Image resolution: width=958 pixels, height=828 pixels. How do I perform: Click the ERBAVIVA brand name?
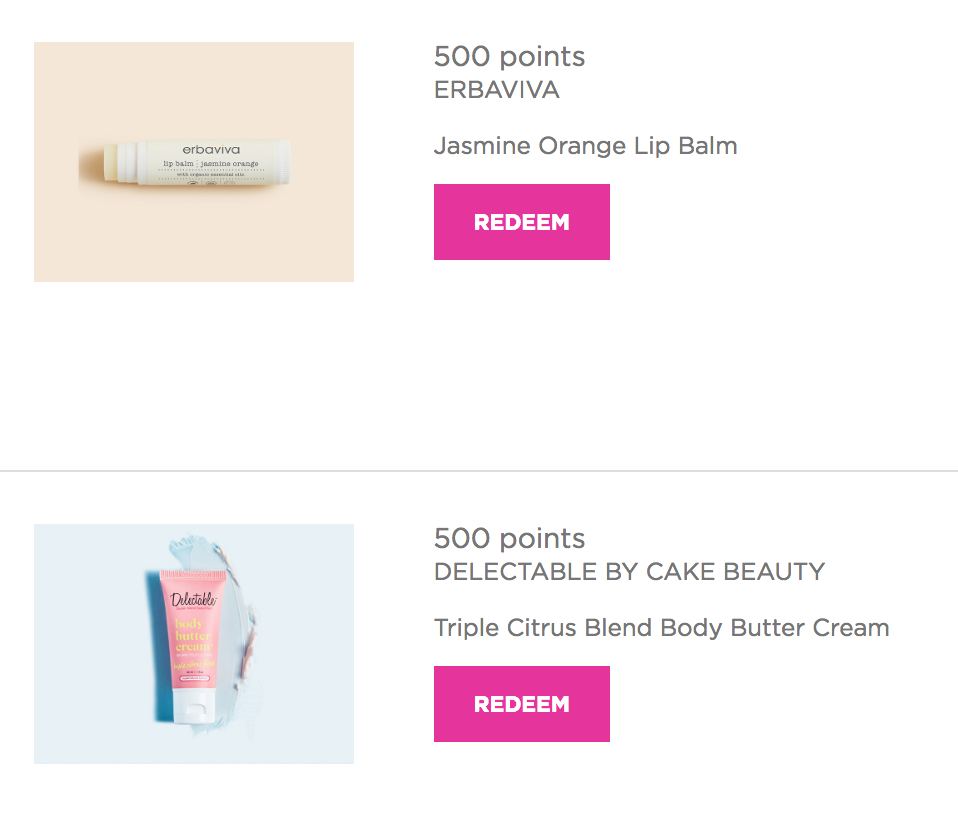click(496, 90)
